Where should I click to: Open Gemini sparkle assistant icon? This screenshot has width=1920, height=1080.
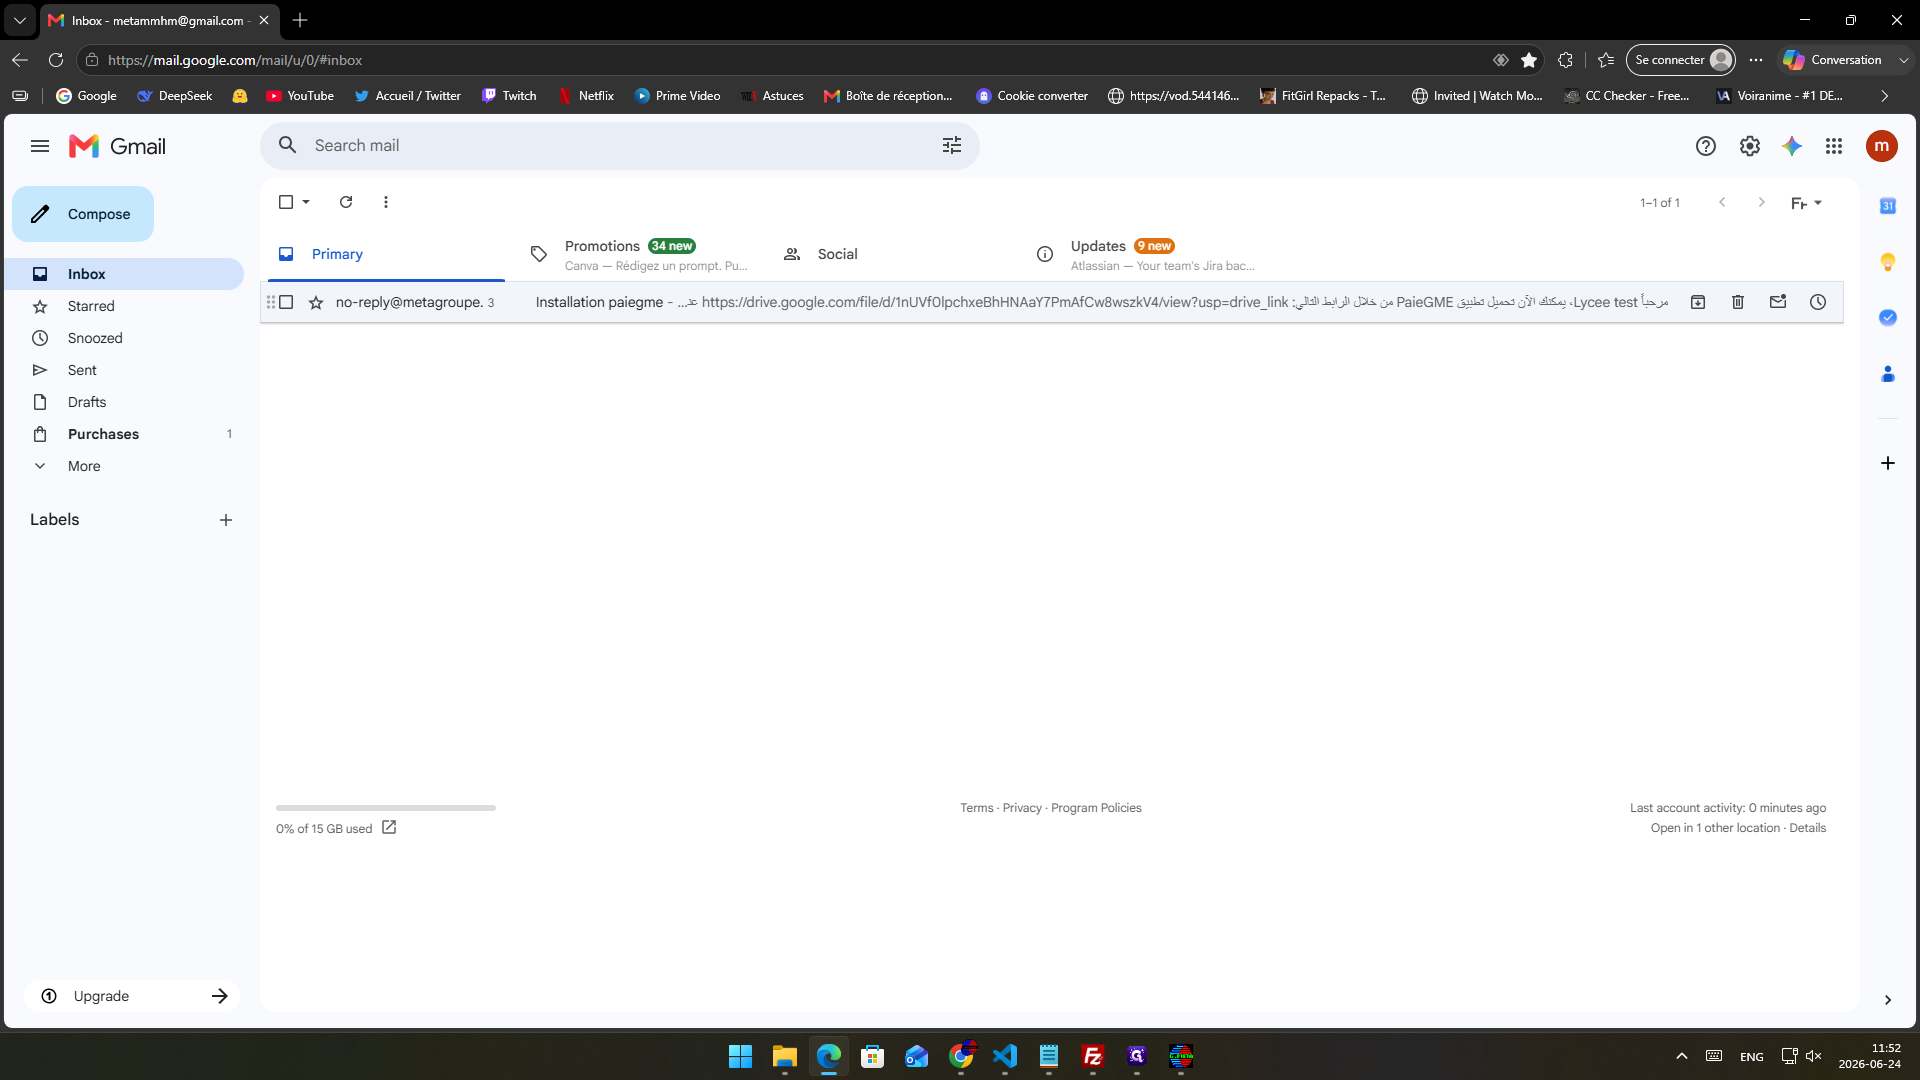(x=1792, y=146)
